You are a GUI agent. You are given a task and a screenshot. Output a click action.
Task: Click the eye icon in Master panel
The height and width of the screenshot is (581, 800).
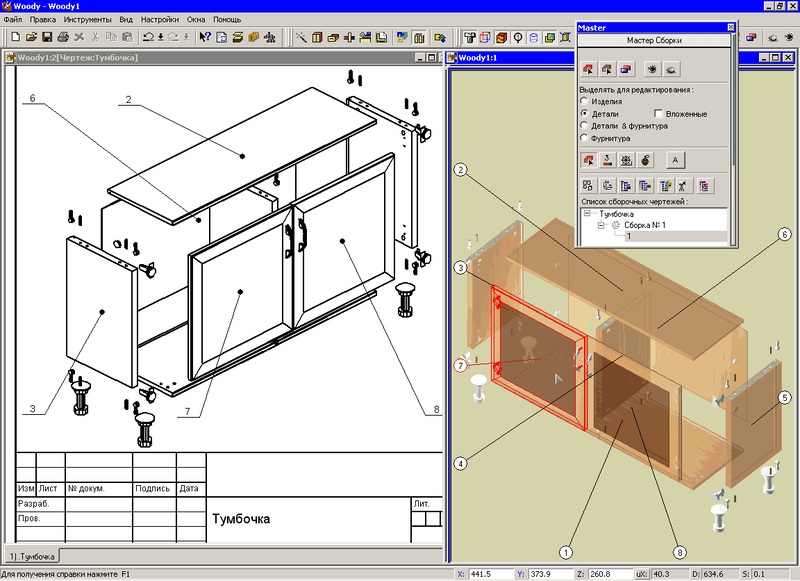point(651,69)
